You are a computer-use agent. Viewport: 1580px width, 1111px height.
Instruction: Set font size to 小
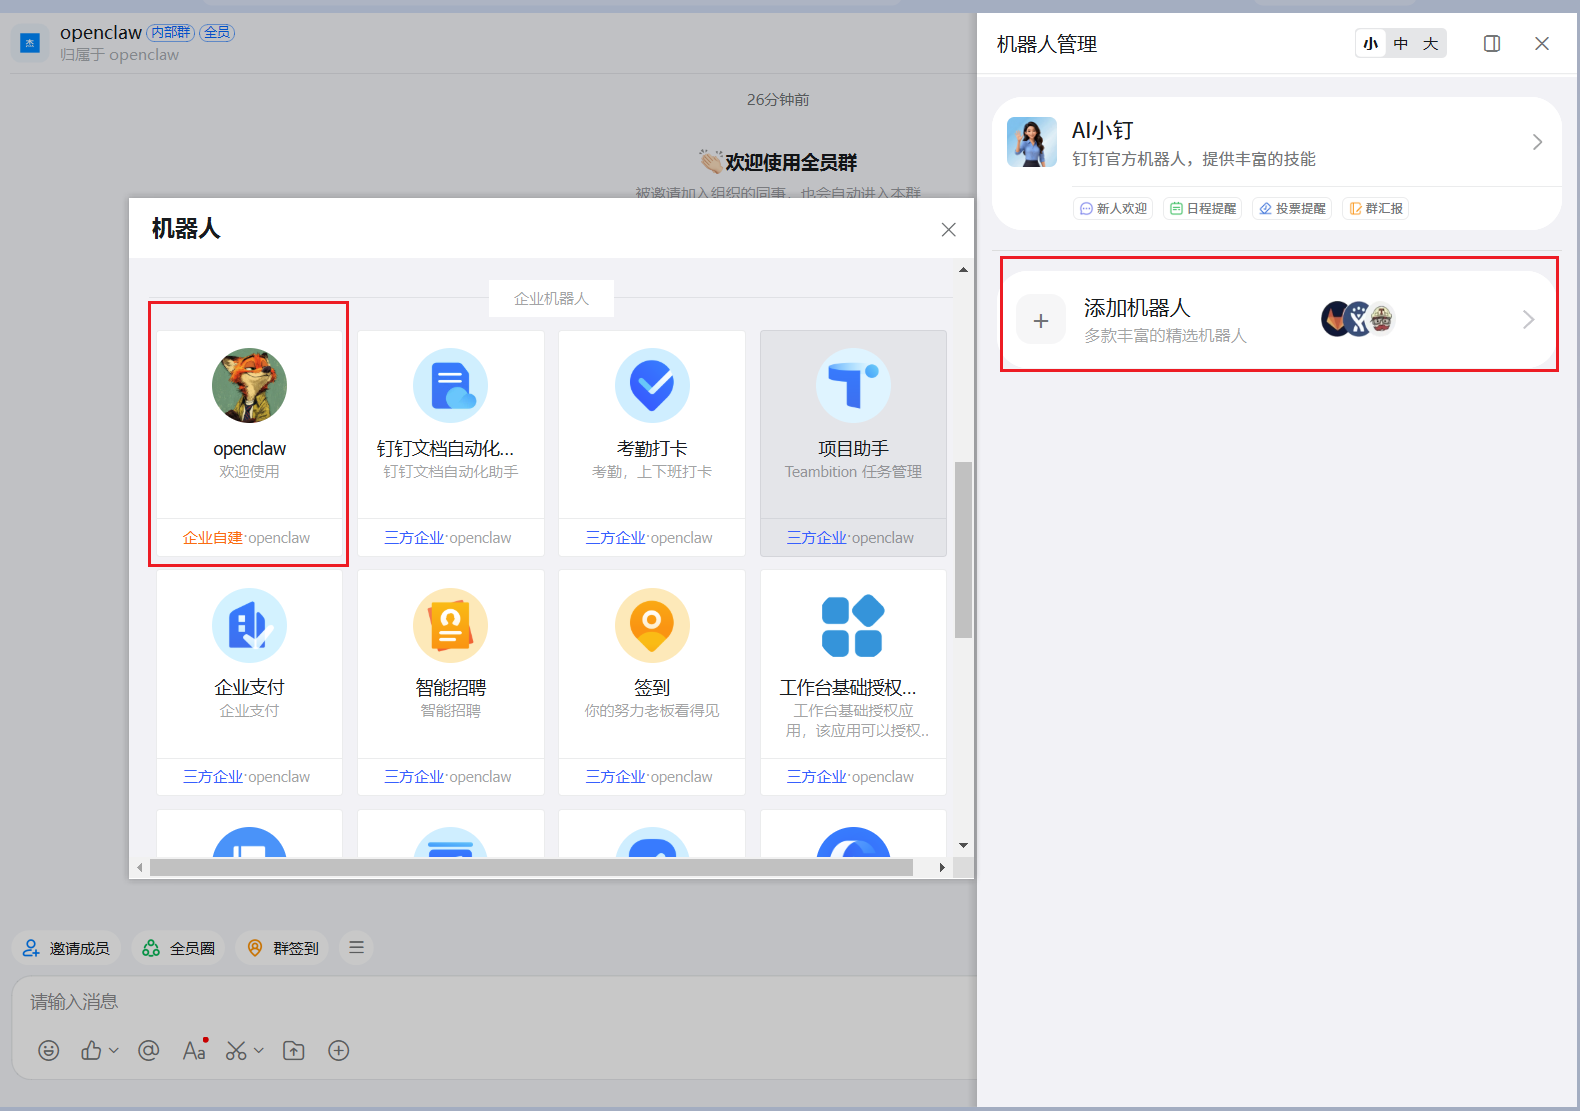pyautogui.click(x=1371, y=44)
